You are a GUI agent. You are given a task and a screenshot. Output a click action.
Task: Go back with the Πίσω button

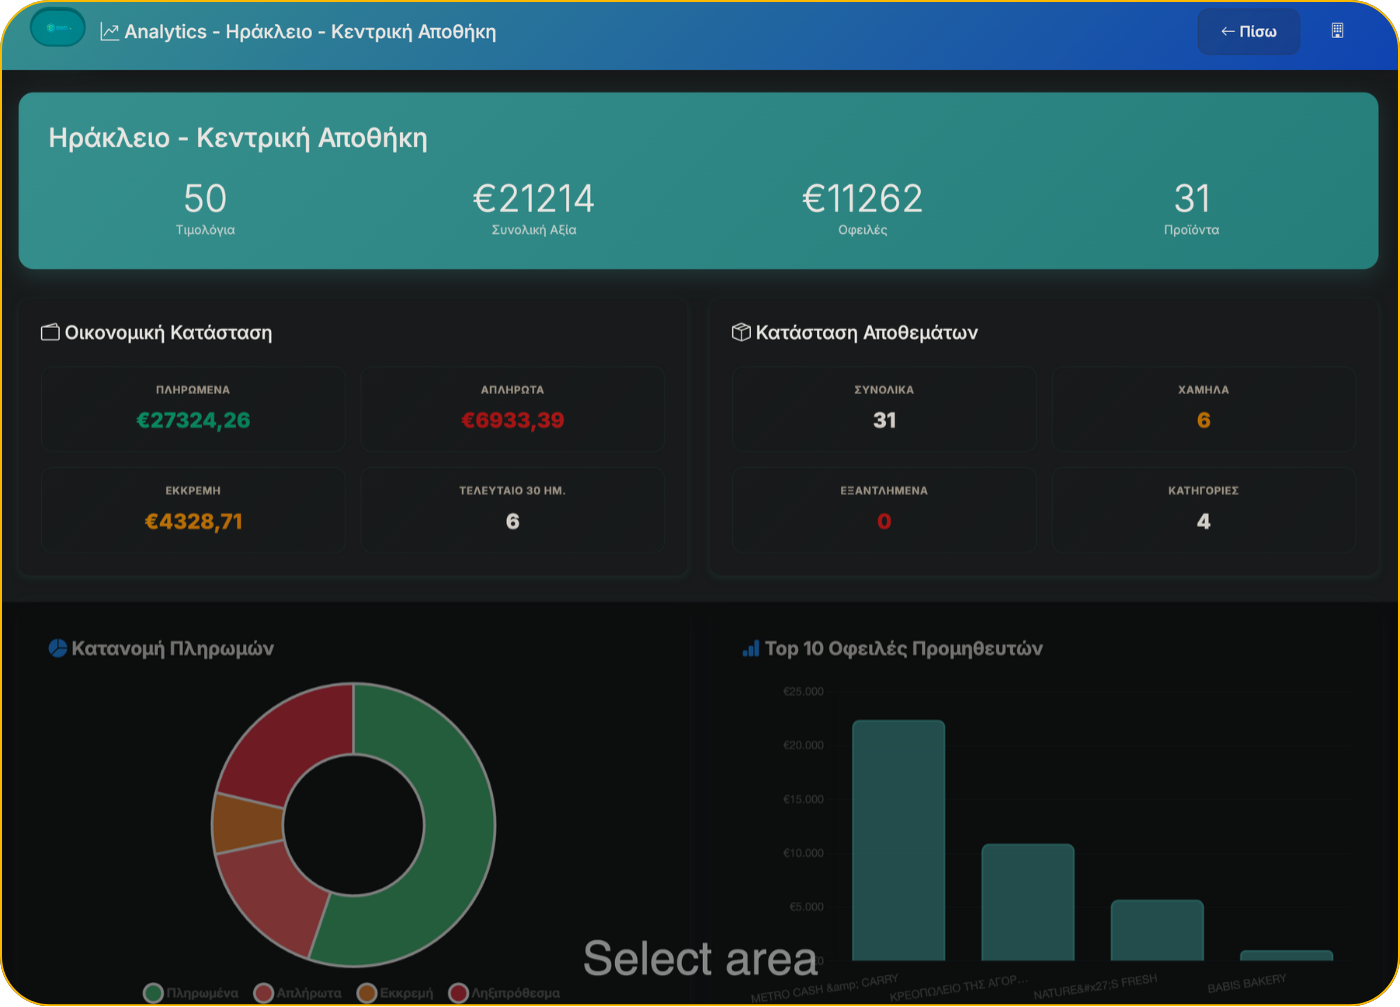click(1248, 31)
